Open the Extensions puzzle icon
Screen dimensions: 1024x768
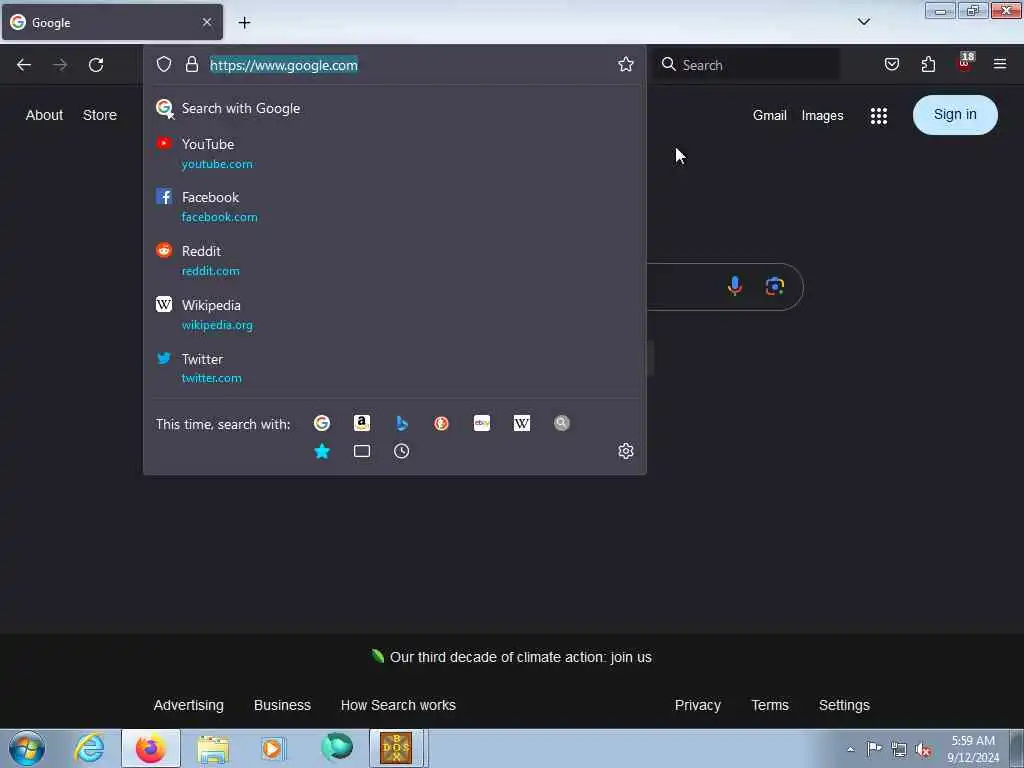point(928,64)
